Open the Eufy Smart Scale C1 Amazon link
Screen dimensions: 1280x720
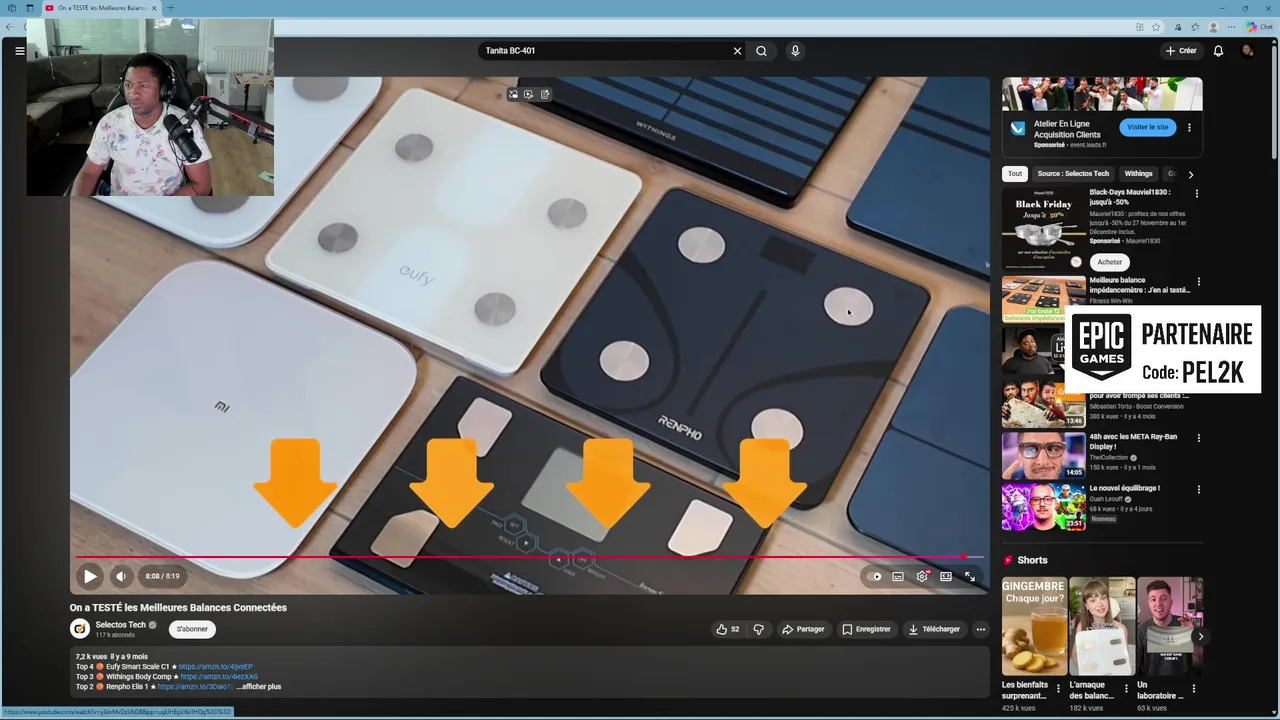point(216,666)
